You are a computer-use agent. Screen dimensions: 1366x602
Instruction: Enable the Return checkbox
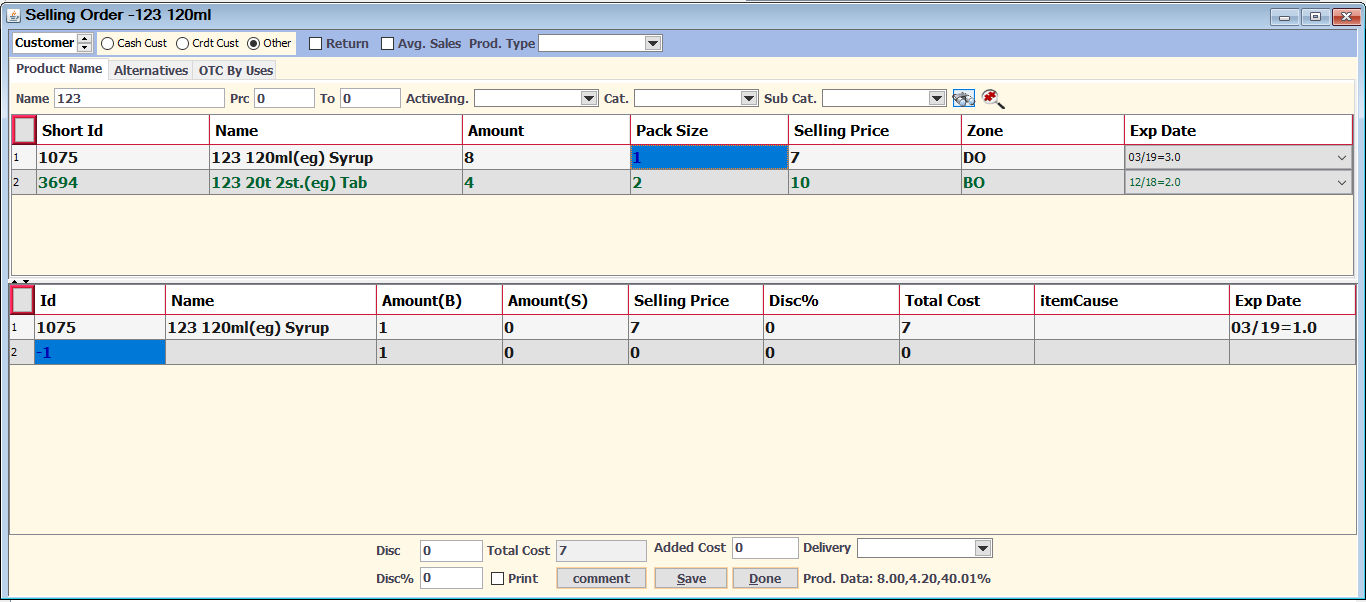(x=315, y=43)
